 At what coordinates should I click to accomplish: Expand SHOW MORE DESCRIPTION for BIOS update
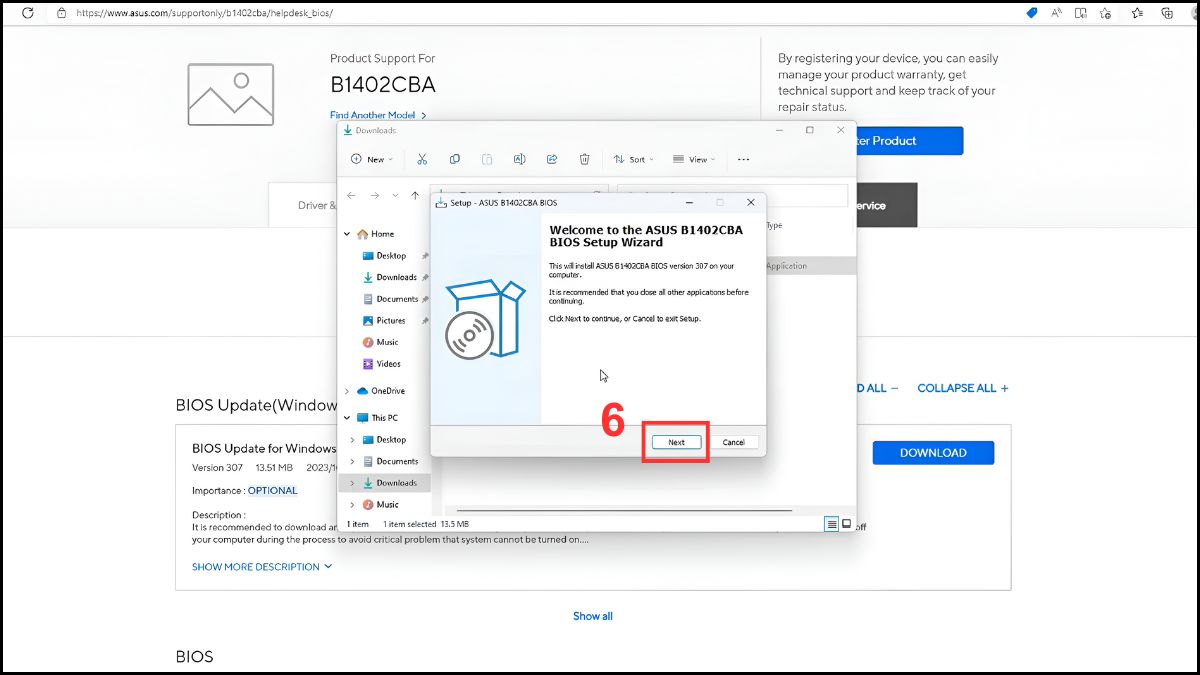click(x=262, y=567)
